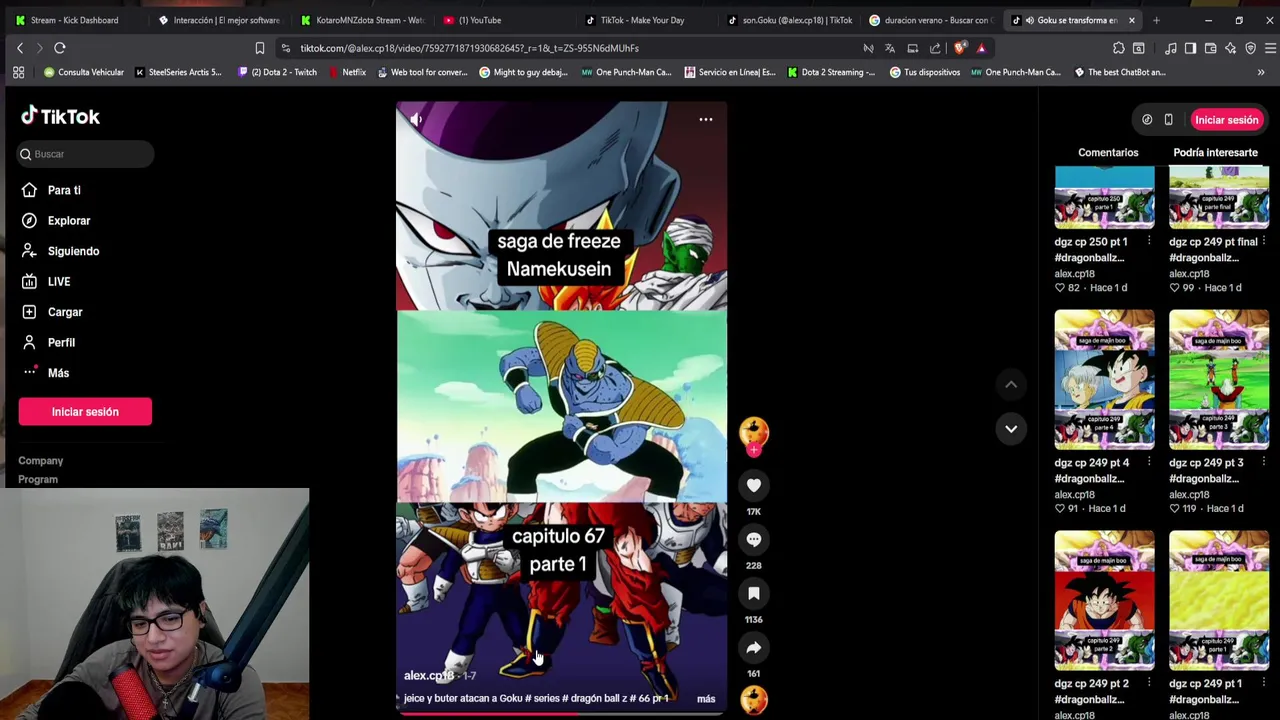Click the sidebar Iniciar sesión button
The height and width of the screenshot is (720, 1280).
[x=85, y=412]
